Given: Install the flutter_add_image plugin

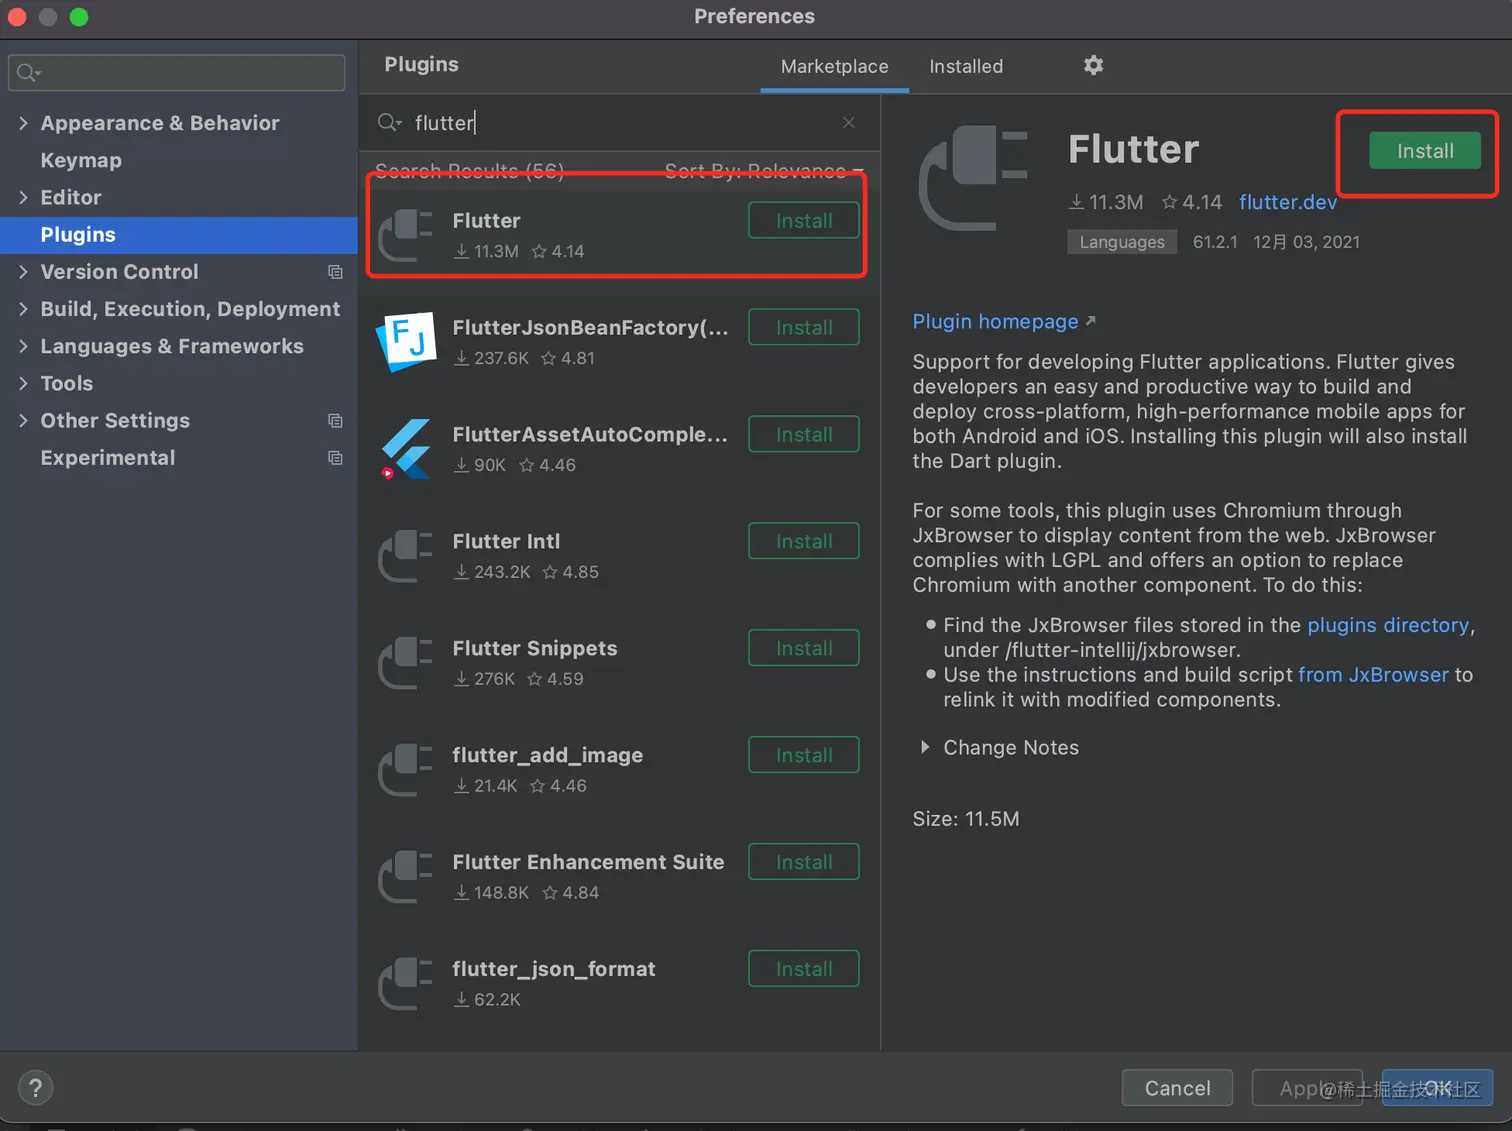Looking at the screenshot, I should [803, 756].
